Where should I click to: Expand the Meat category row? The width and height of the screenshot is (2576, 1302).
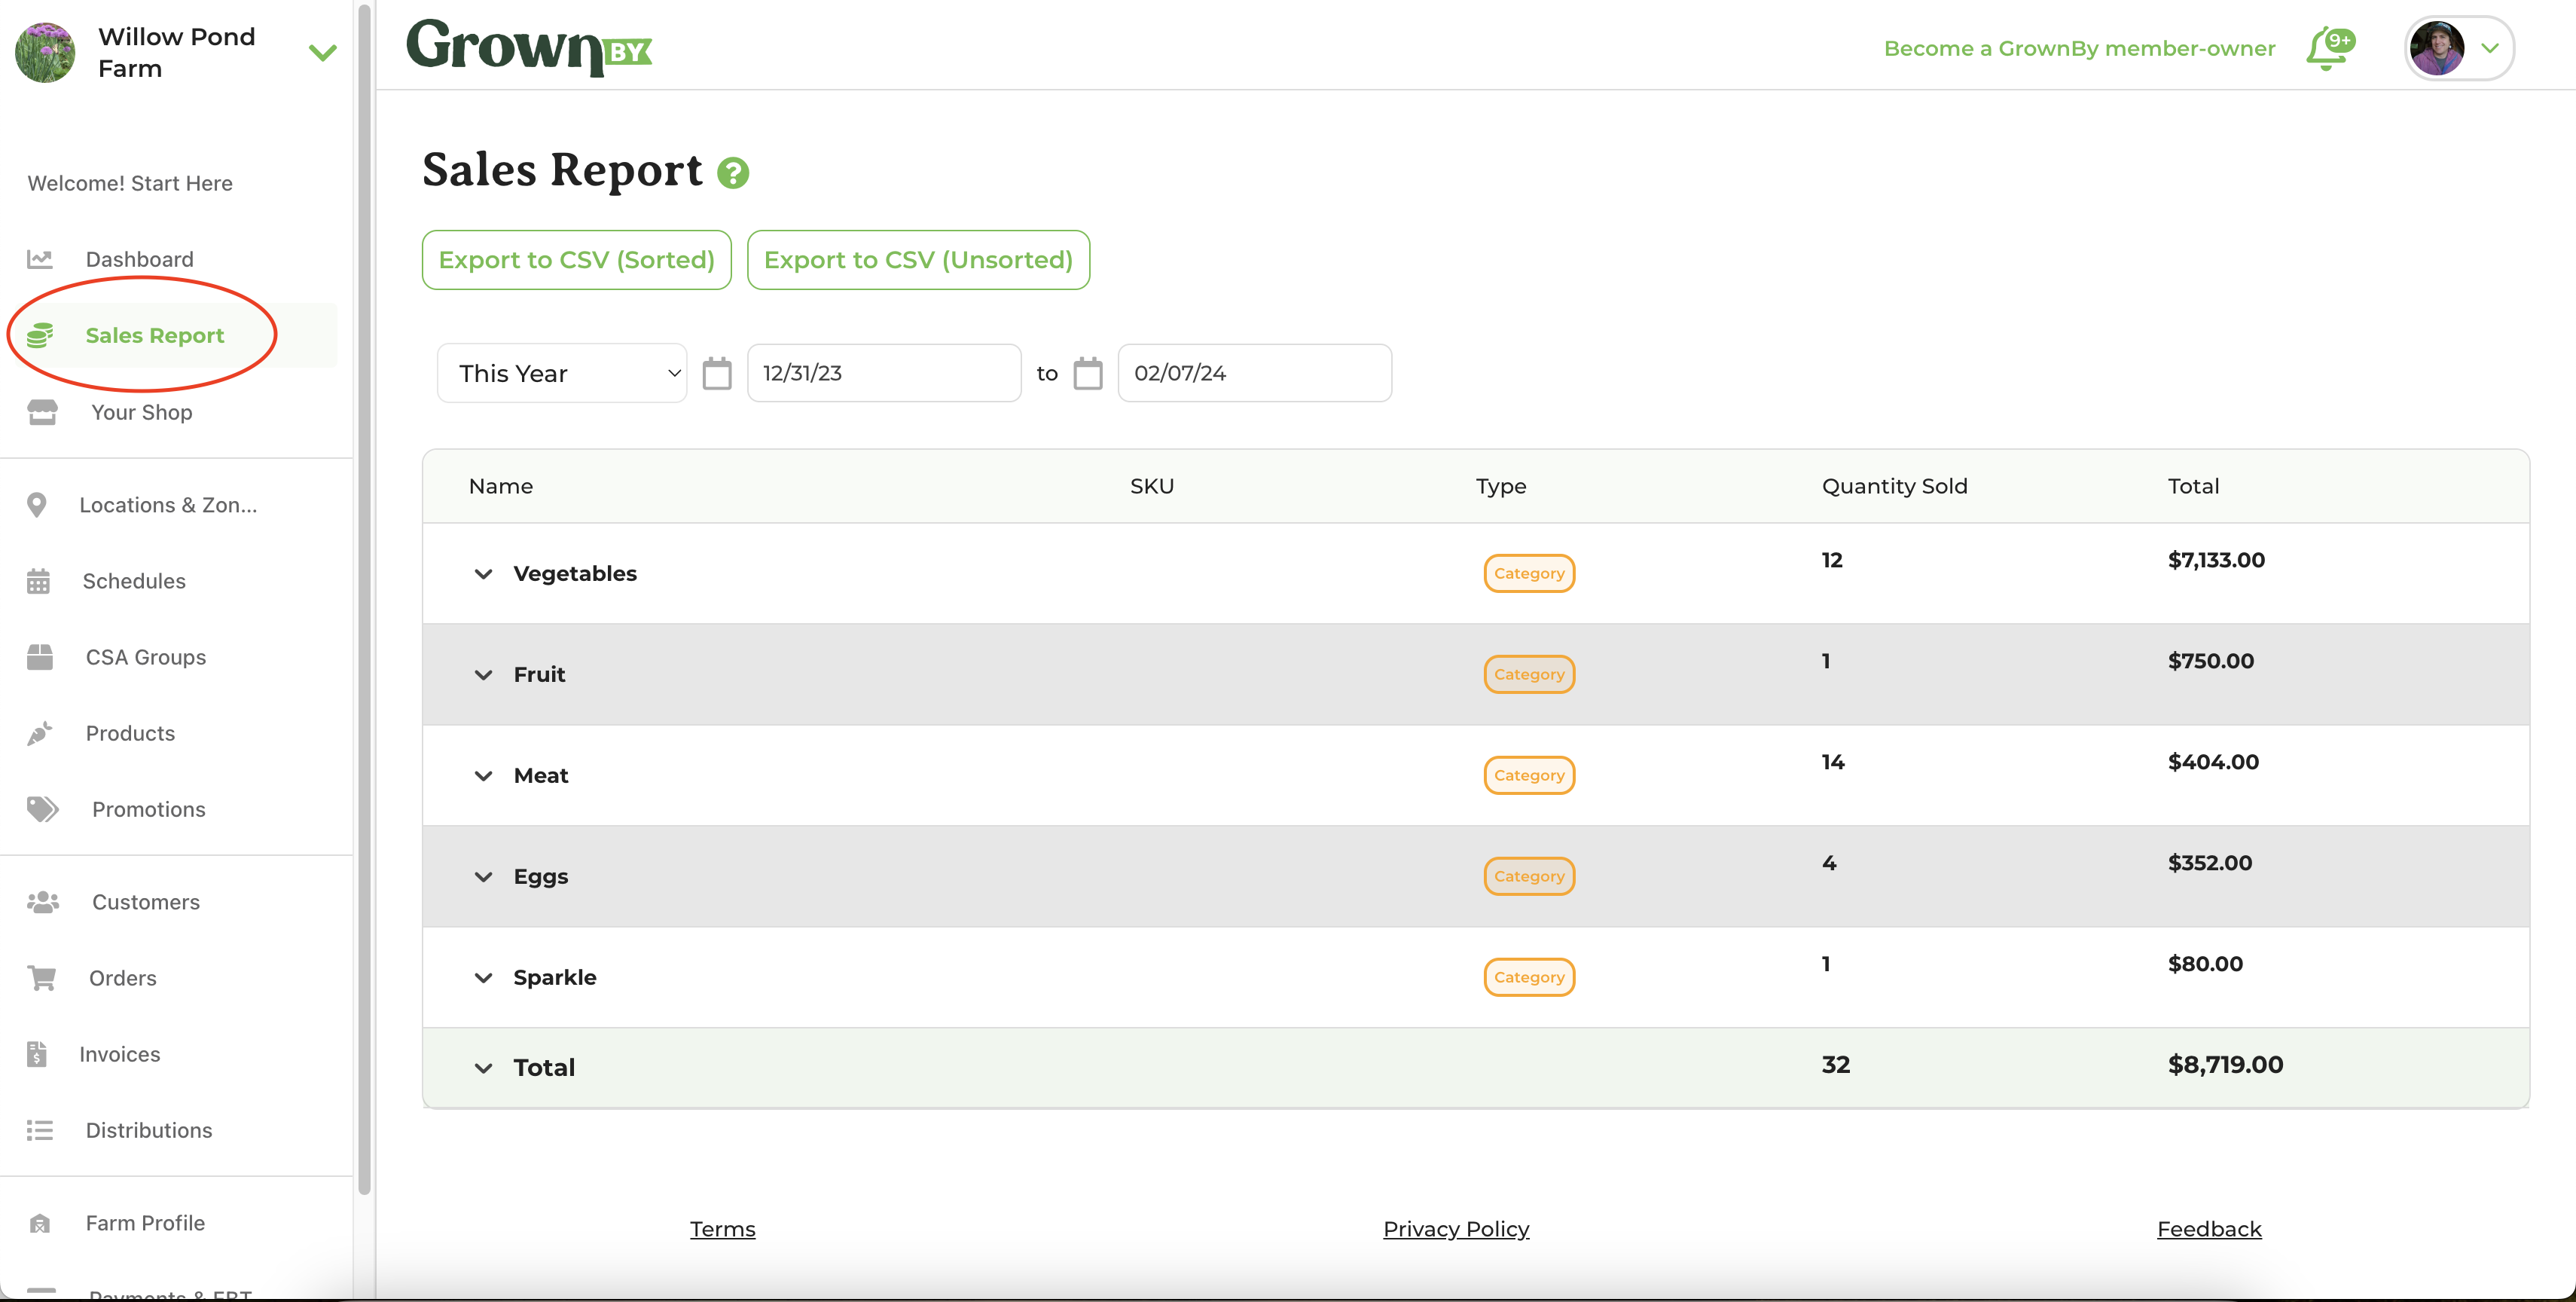[x=483, y=775]
